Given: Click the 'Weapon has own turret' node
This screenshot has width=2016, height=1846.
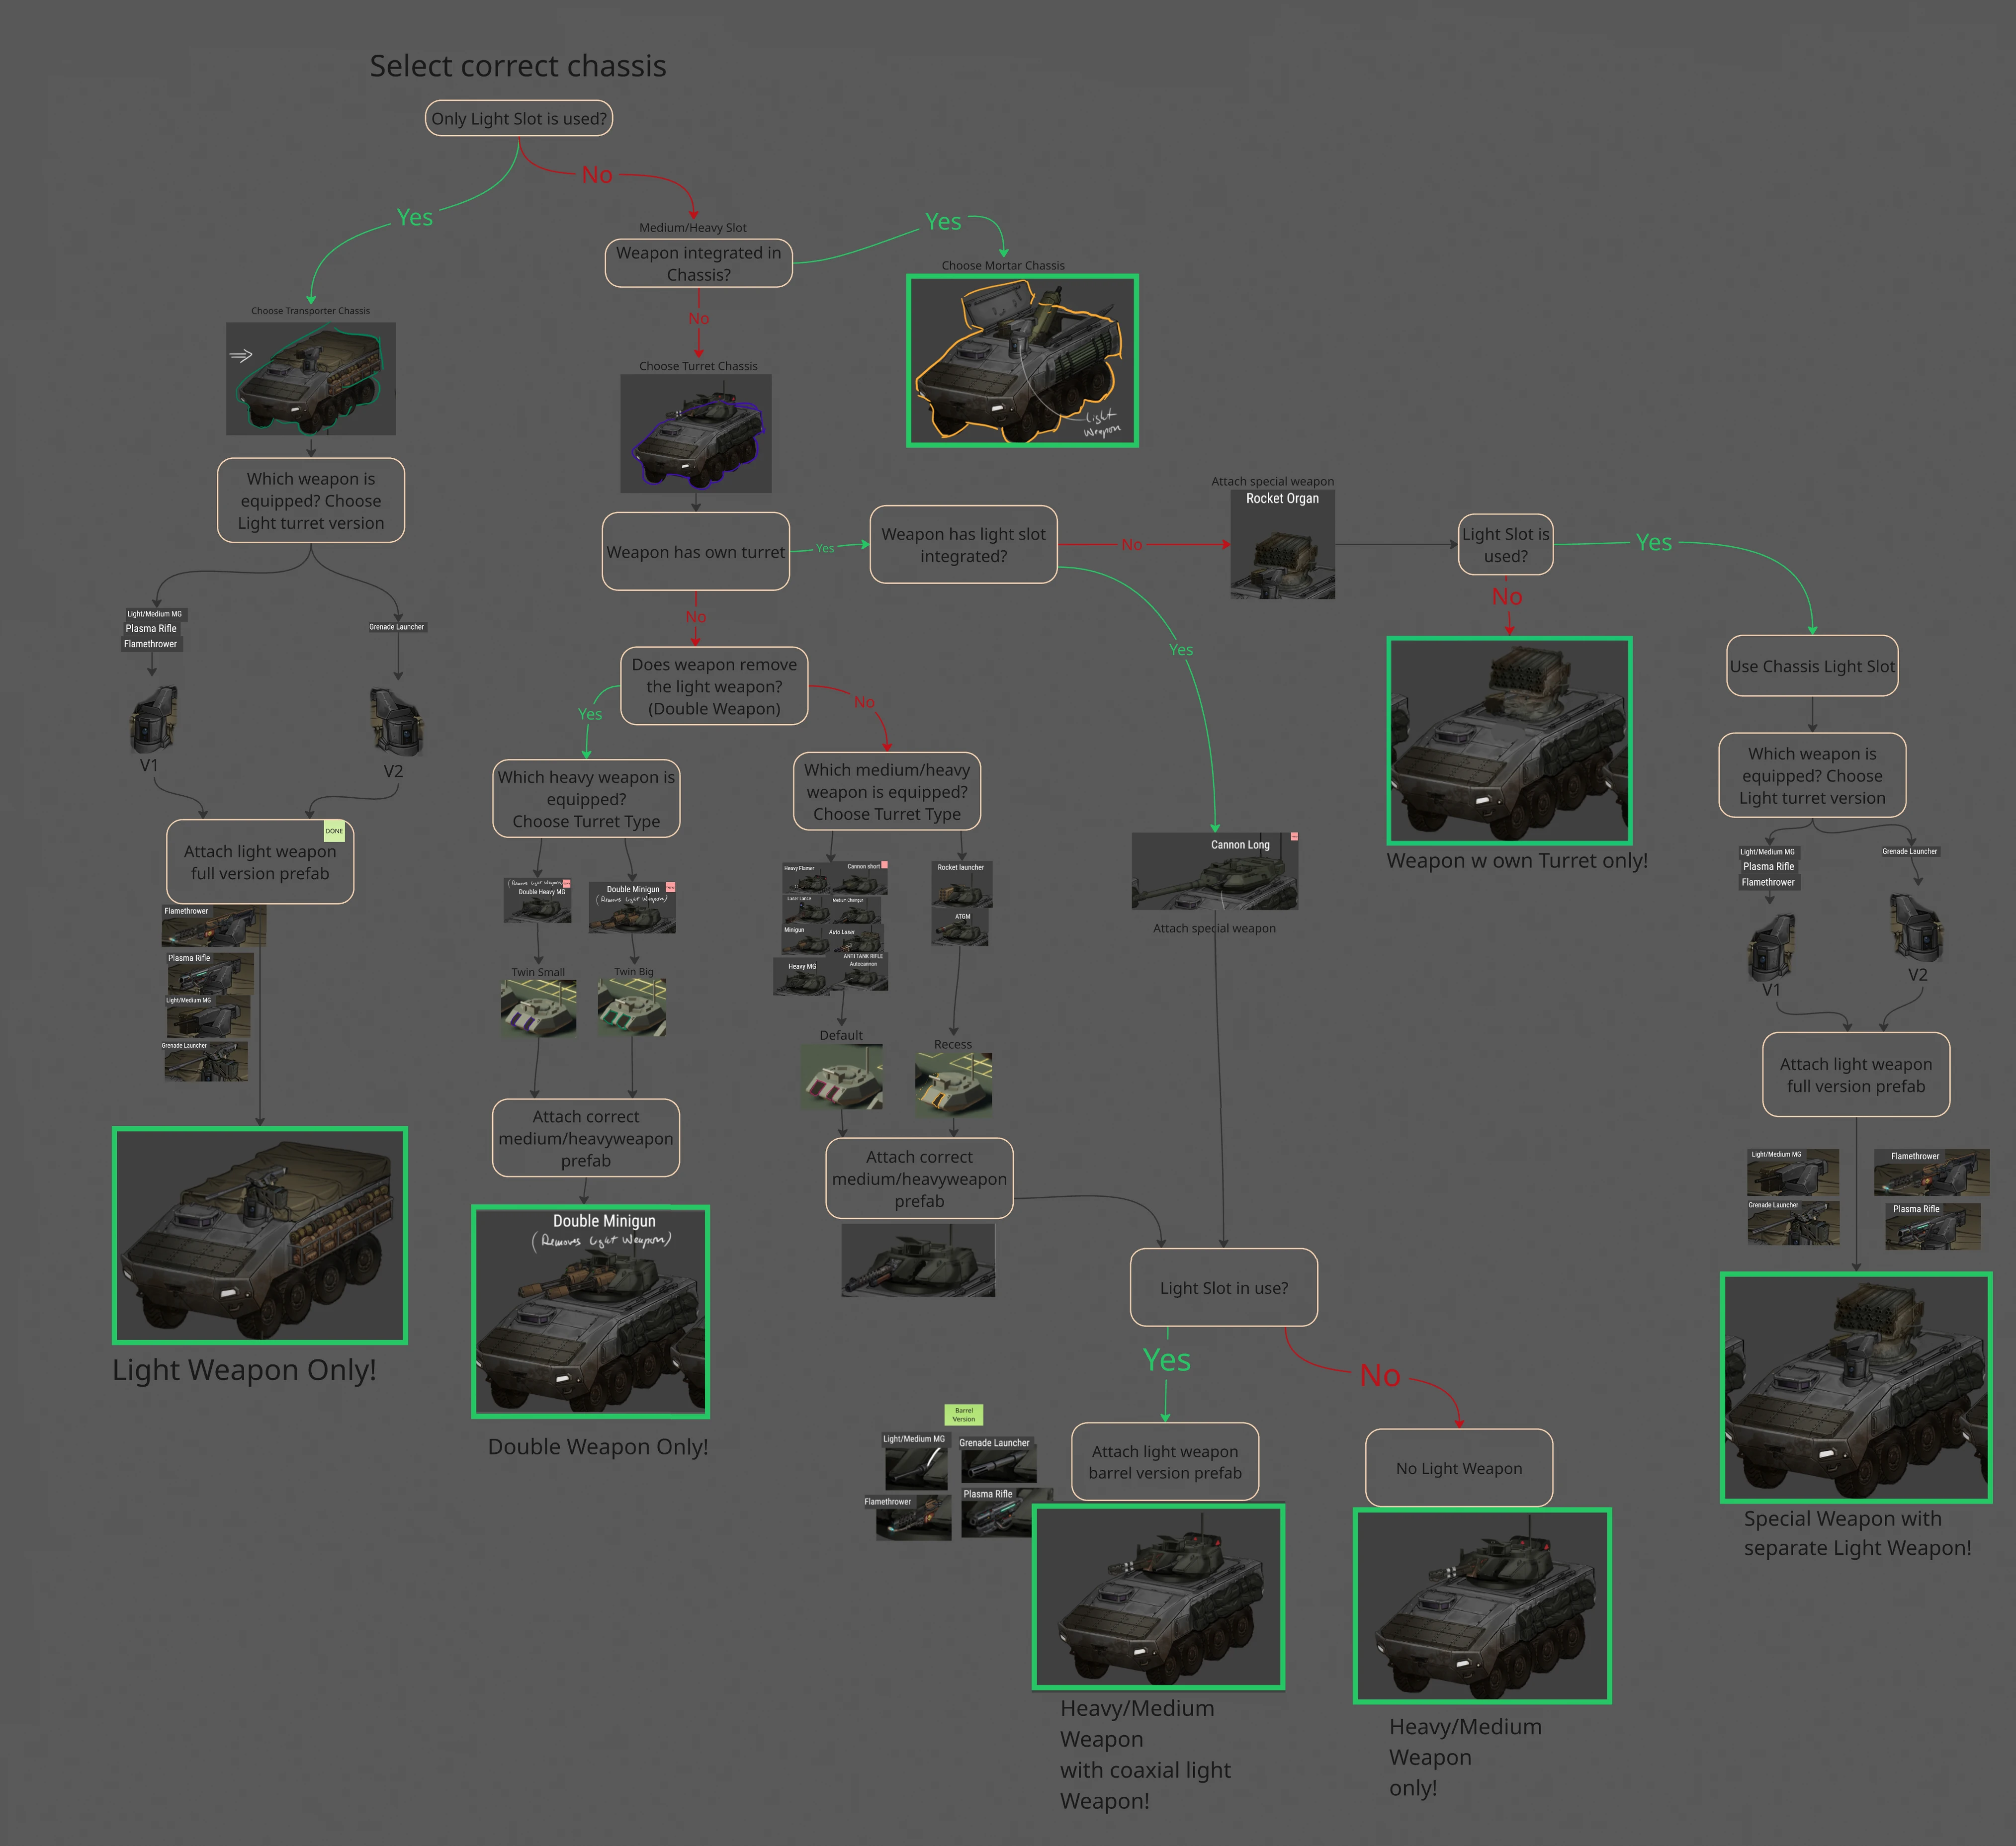Looking at the screenshot, I should tap(695, 552).
